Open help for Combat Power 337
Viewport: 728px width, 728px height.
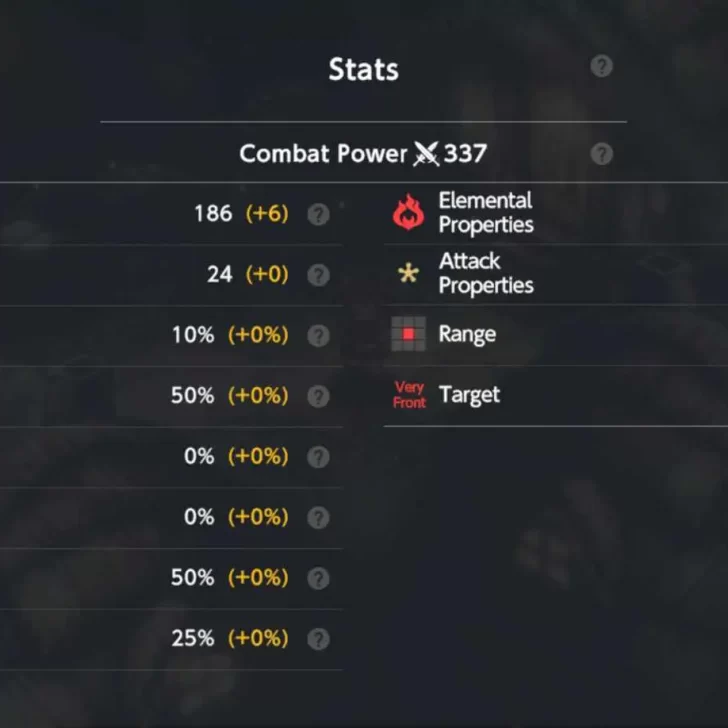[x=601, y=154]
